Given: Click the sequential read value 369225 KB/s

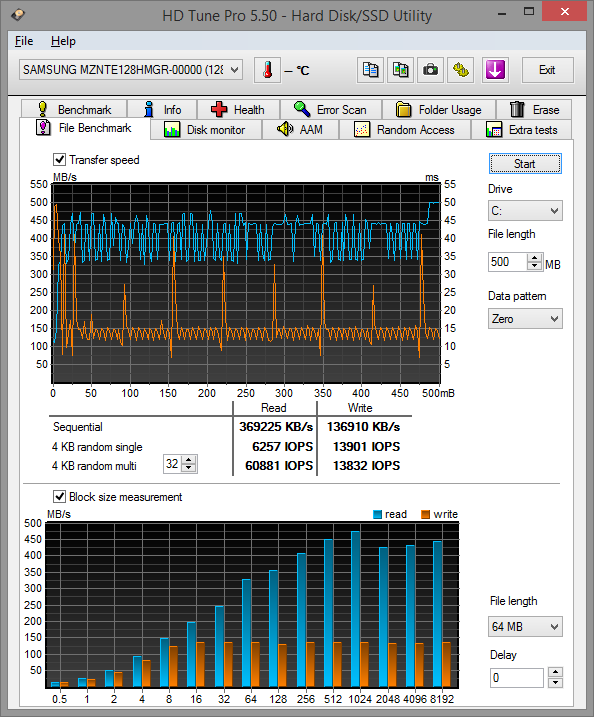Looking at the screenshot, I should click(276, 427).
